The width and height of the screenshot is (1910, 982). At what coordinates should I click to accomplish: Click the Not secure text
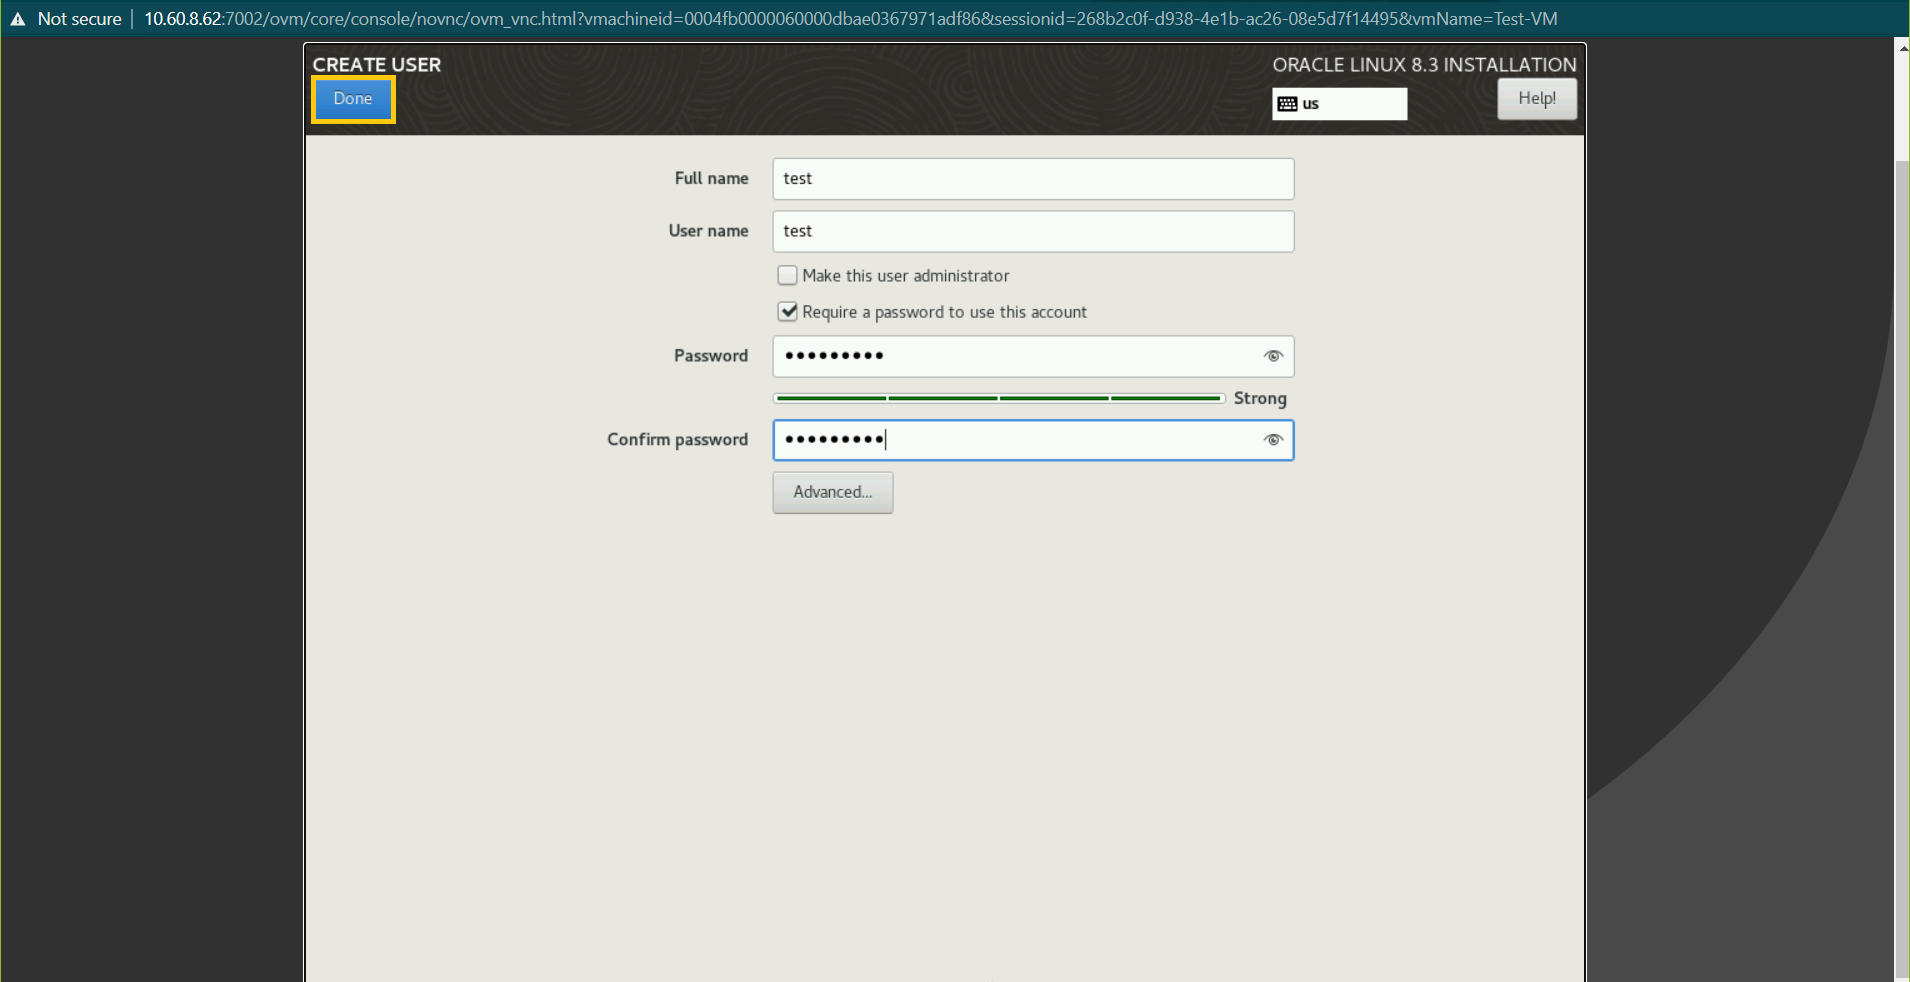pyautogui.click(x=79, y=19)
